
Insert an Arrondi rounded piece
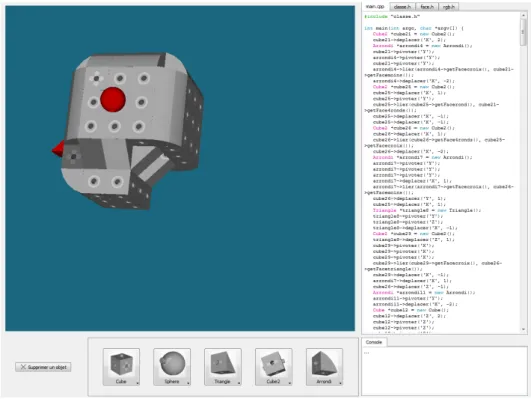pyautogui.click(x=324, y=366)
